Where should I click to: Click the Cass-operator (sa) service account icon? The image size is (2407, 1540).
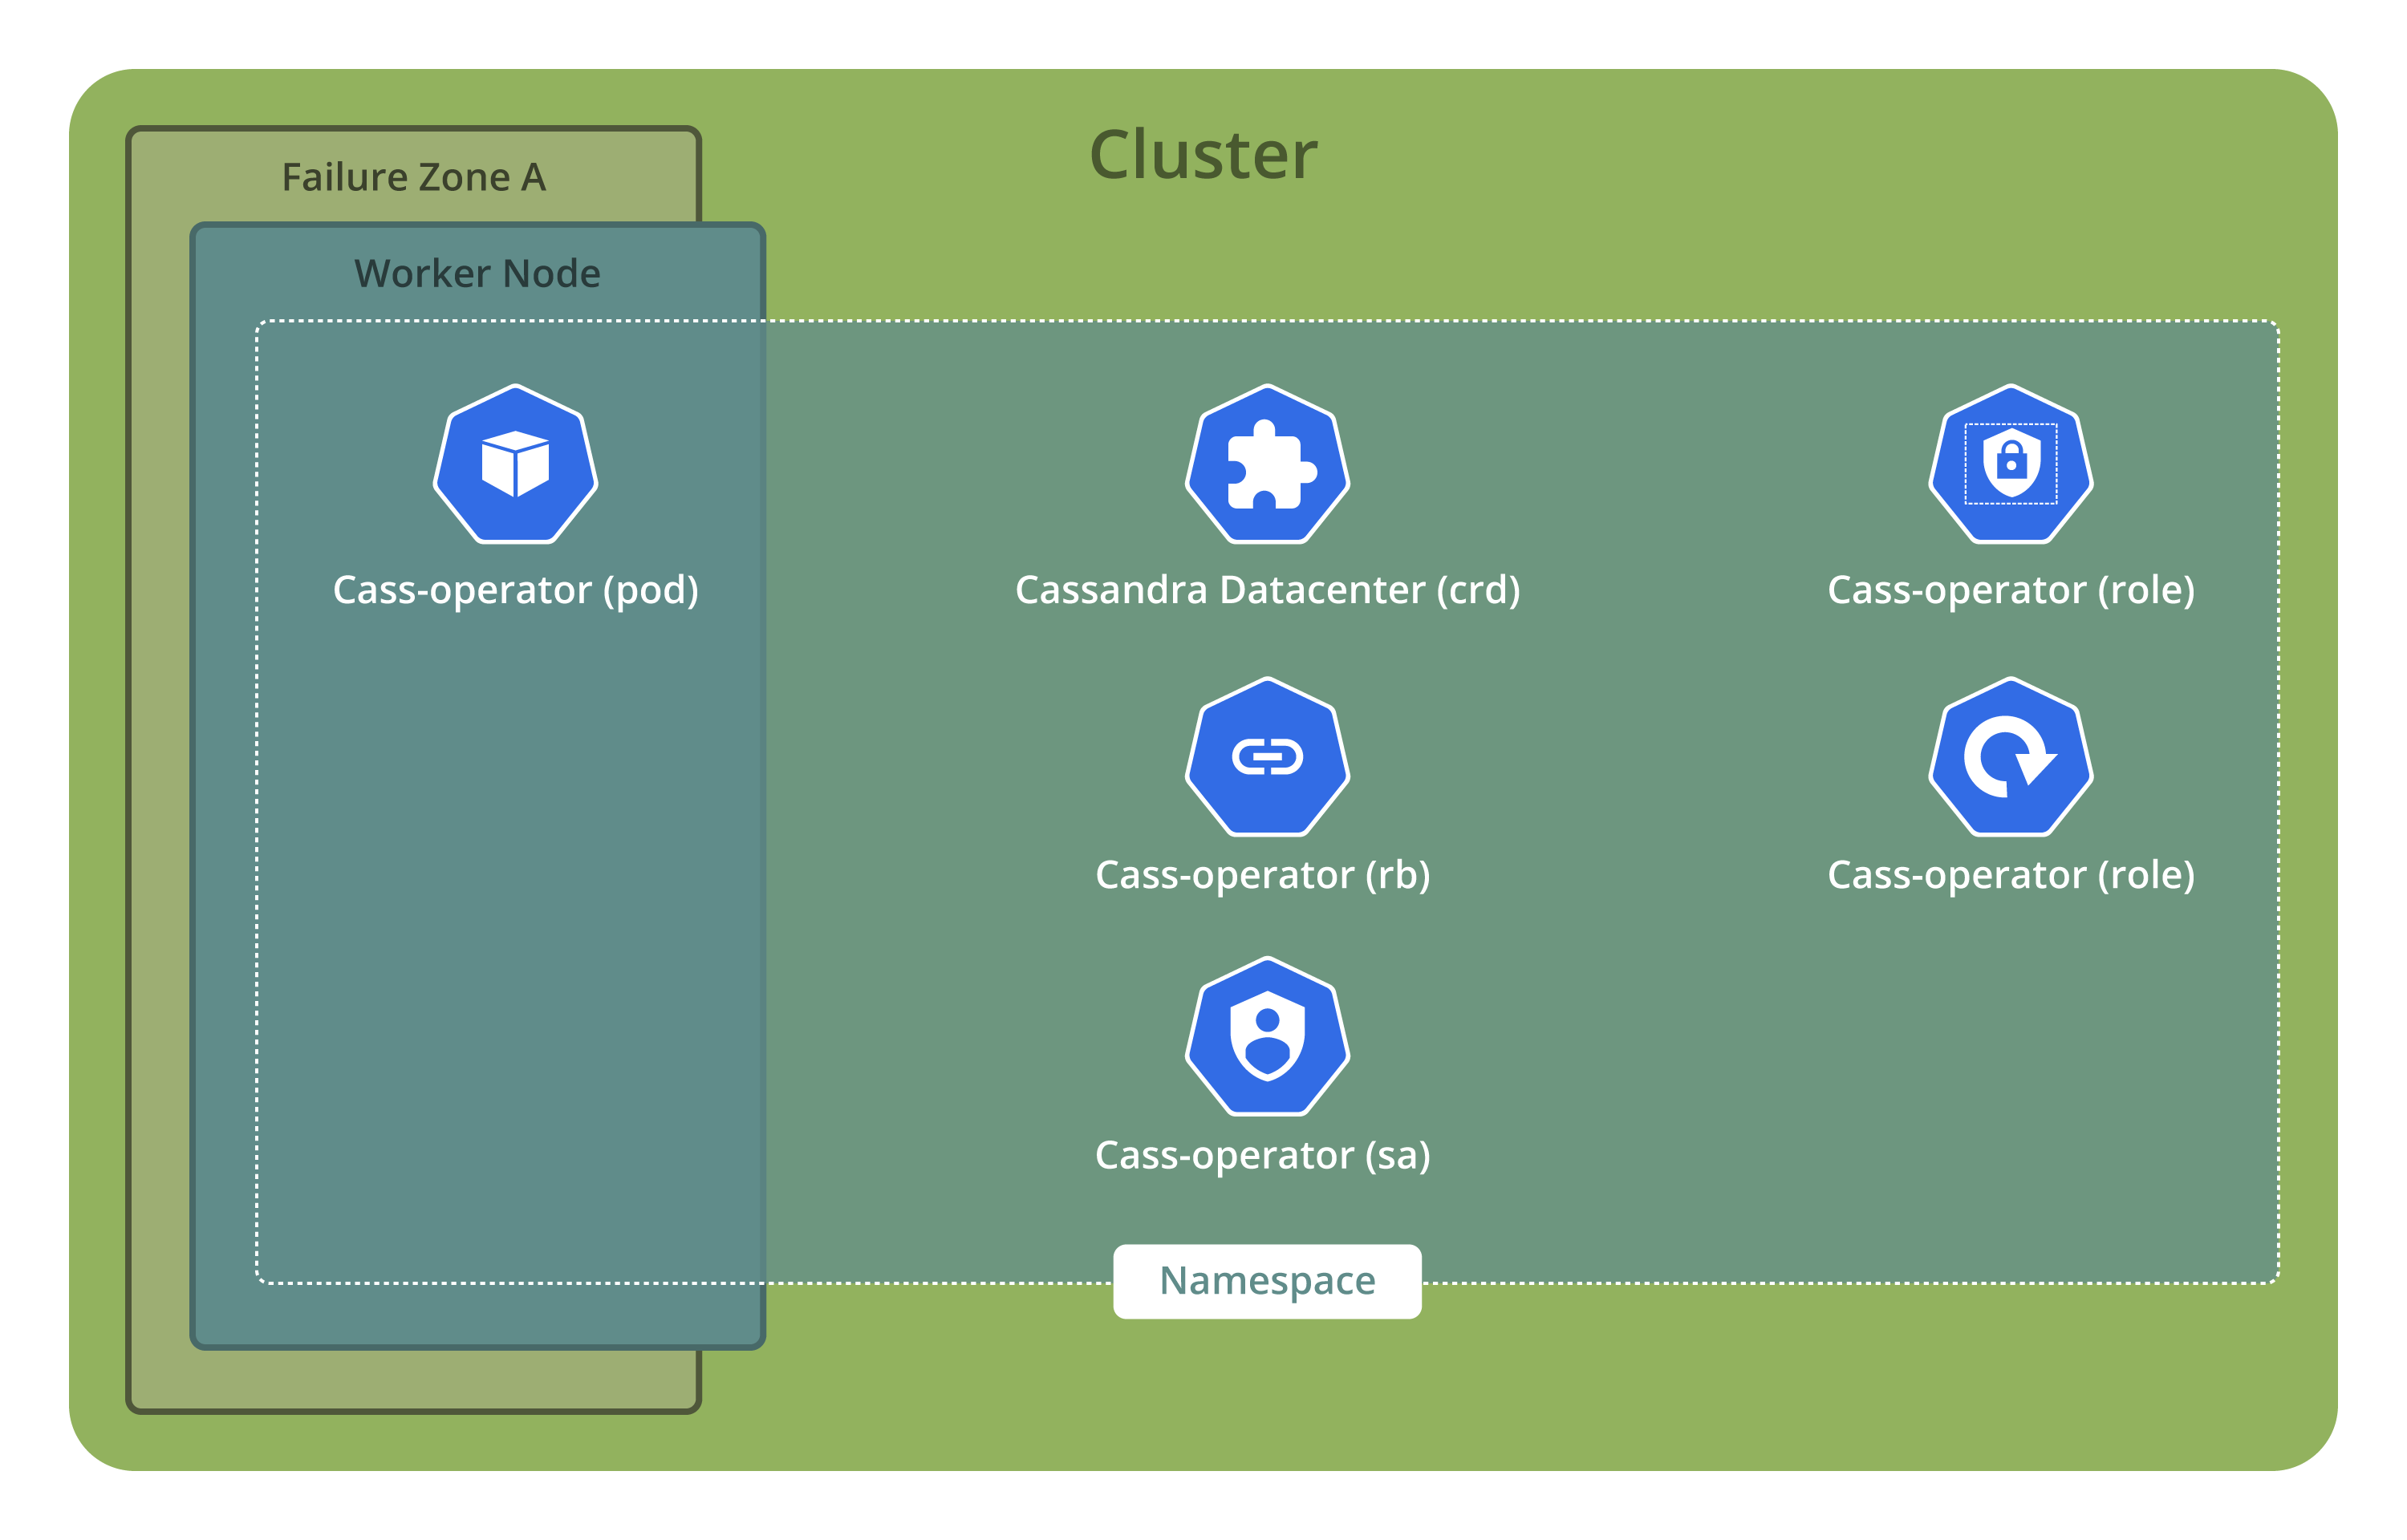[1265, 1035]
